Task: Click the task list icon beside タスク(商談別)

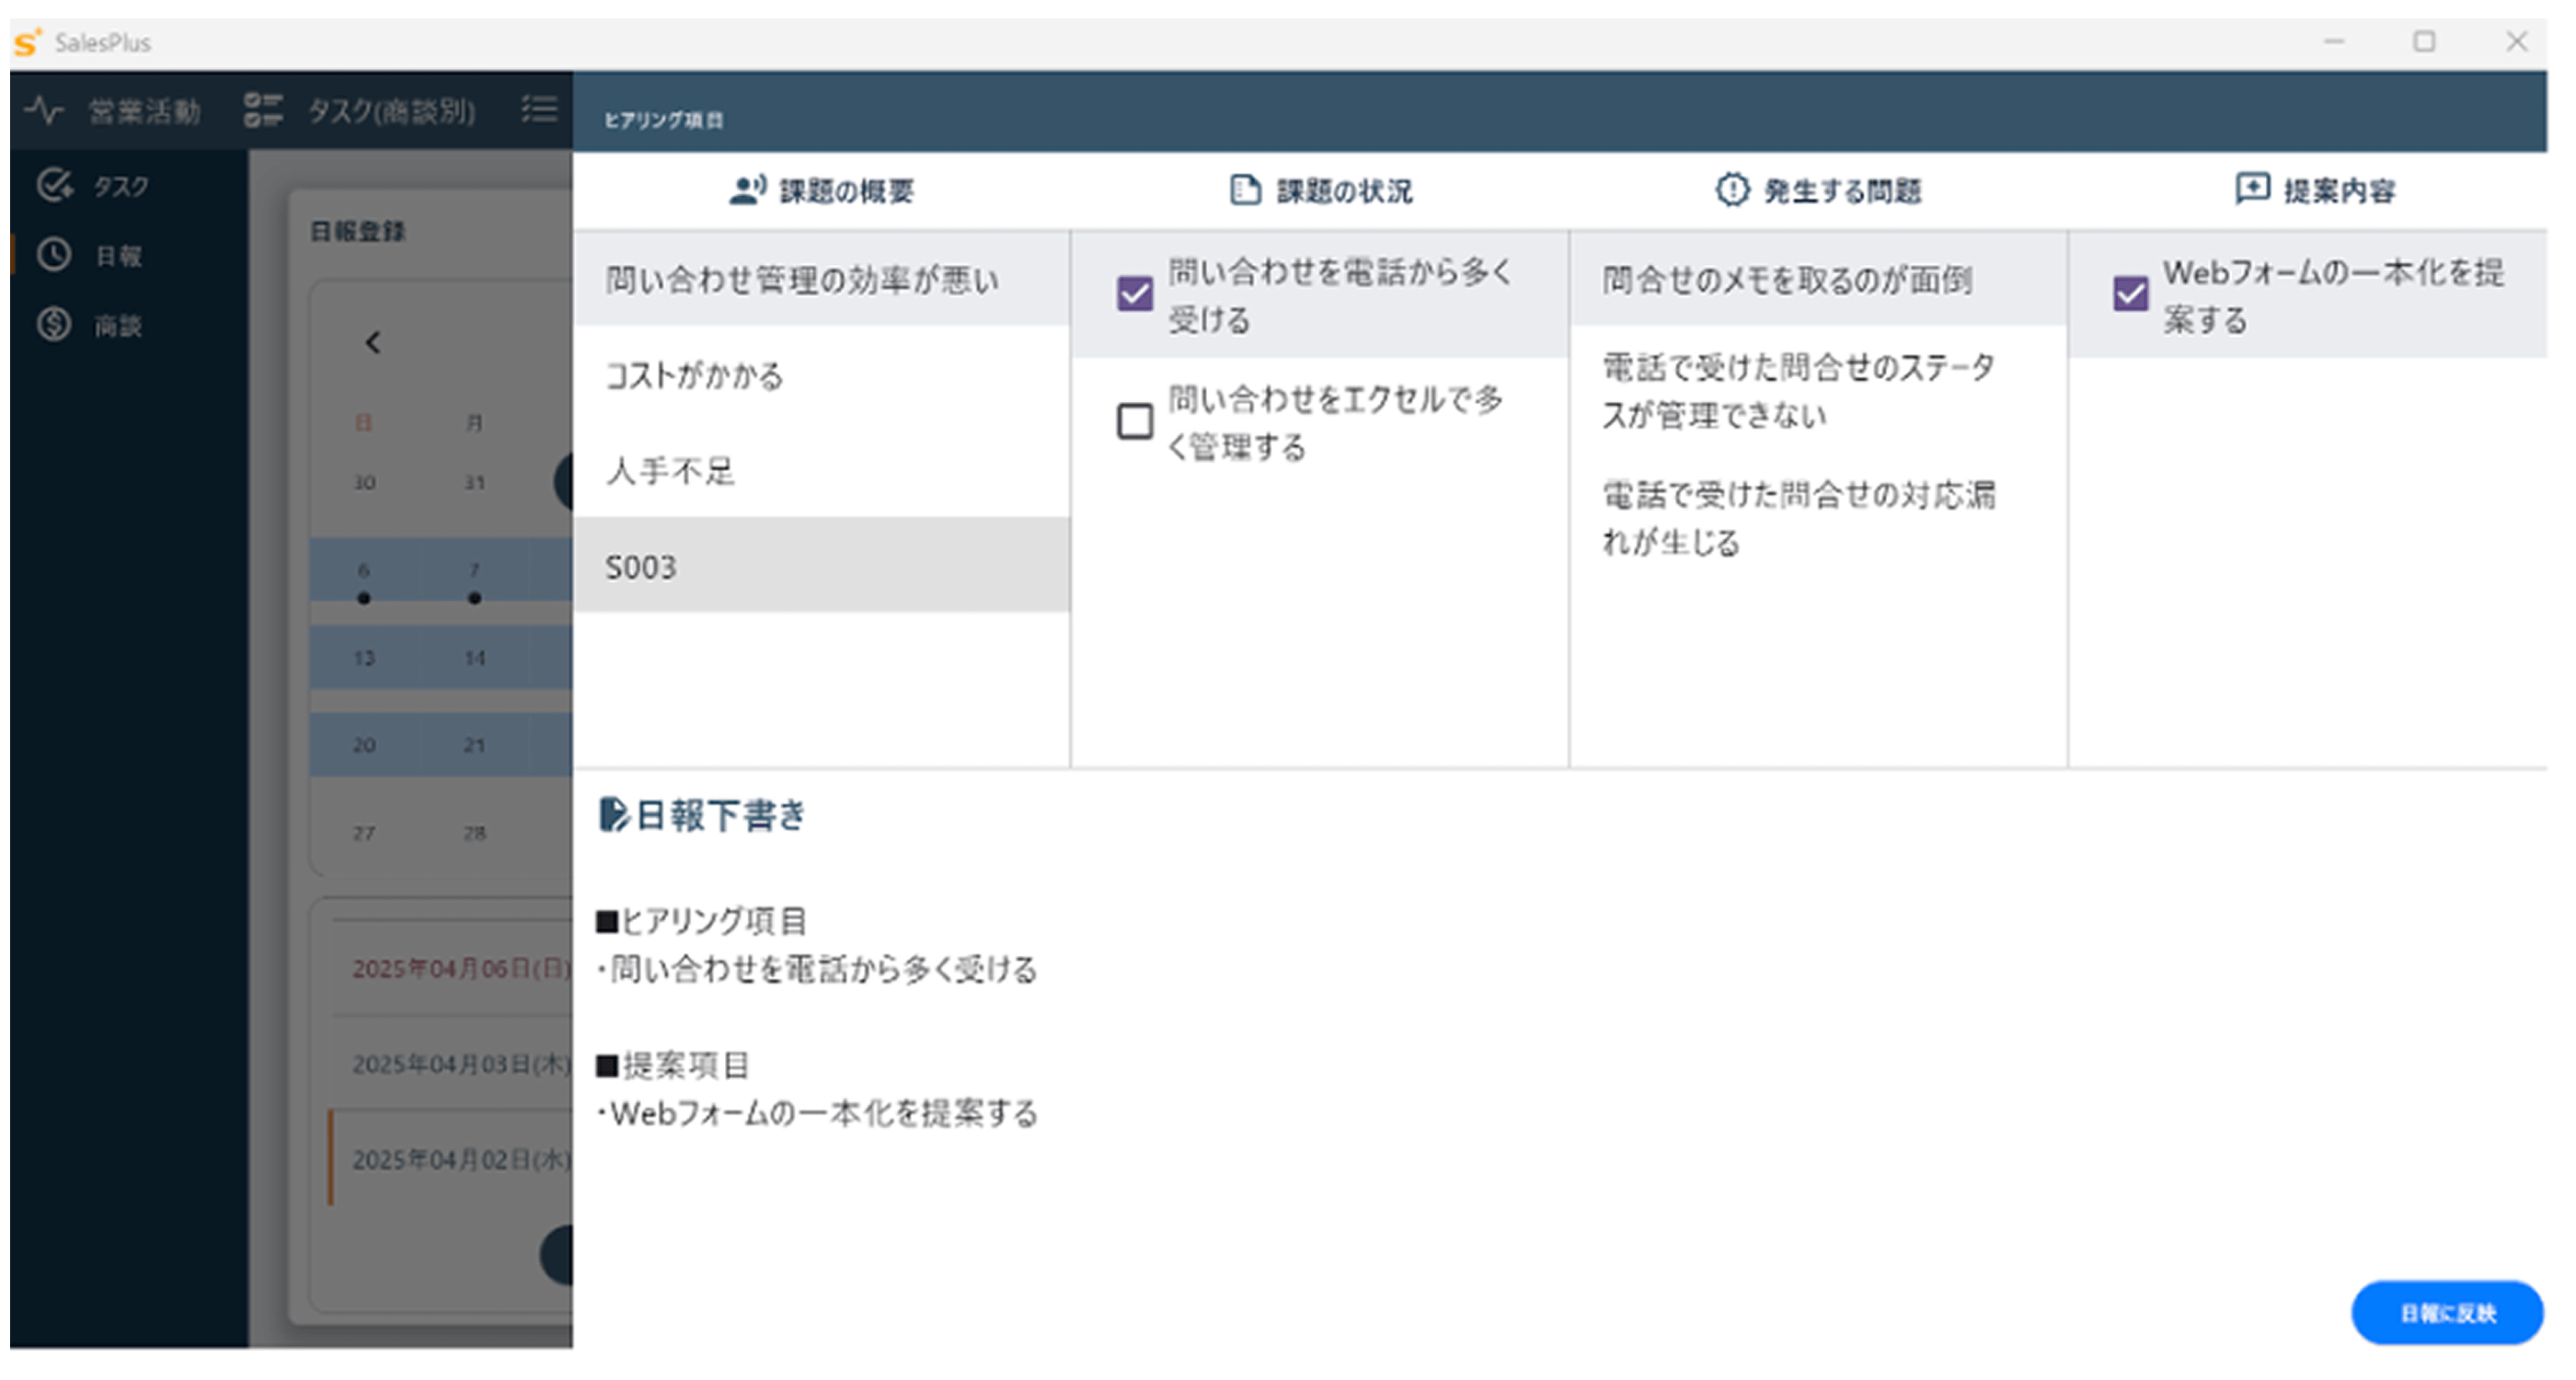Action: [264, 110]
